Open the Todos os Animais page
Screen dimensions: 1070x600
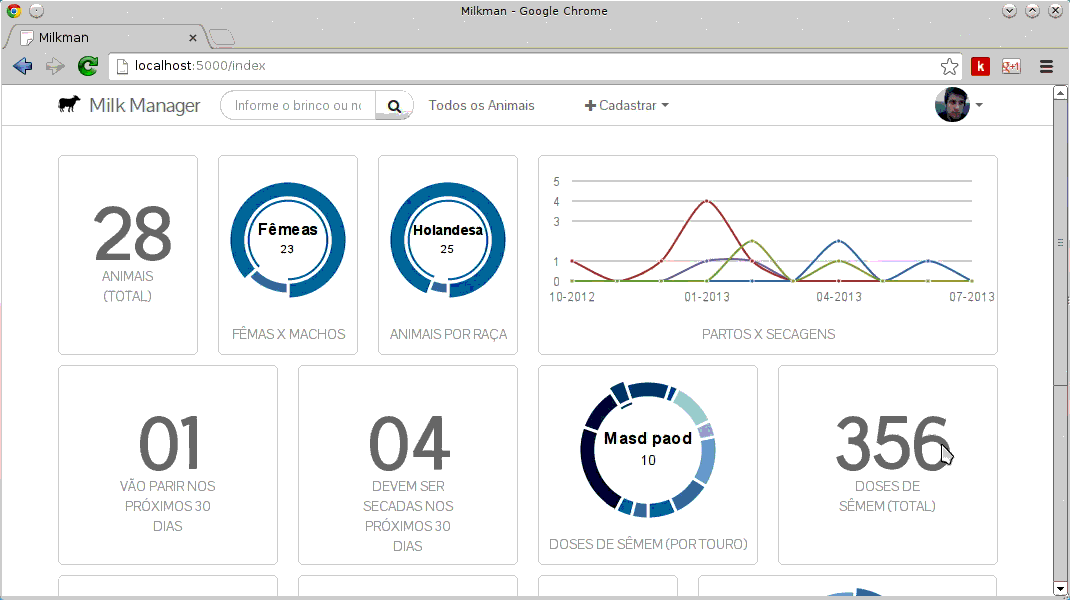coord(481,106)
